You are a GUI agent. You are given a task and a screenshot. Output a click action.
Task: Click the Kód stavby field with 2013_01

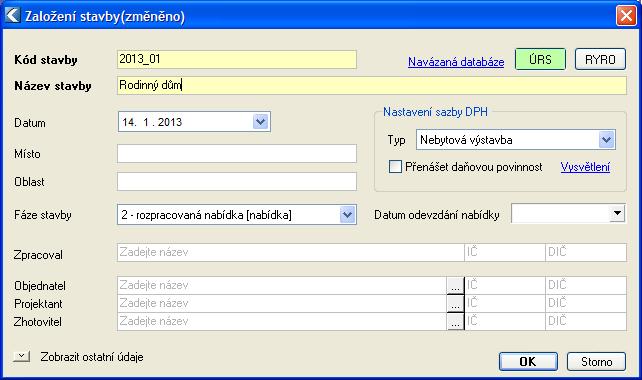pos(237,59)
